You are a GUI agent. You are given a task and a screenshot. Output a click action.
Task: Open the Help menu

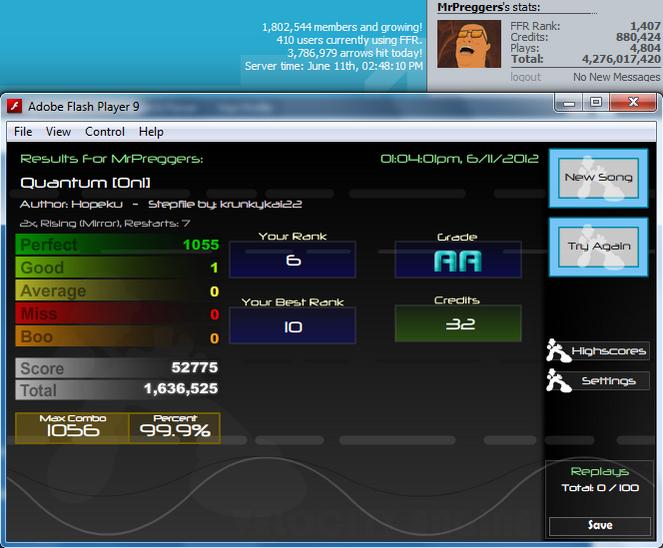point(151,132)
